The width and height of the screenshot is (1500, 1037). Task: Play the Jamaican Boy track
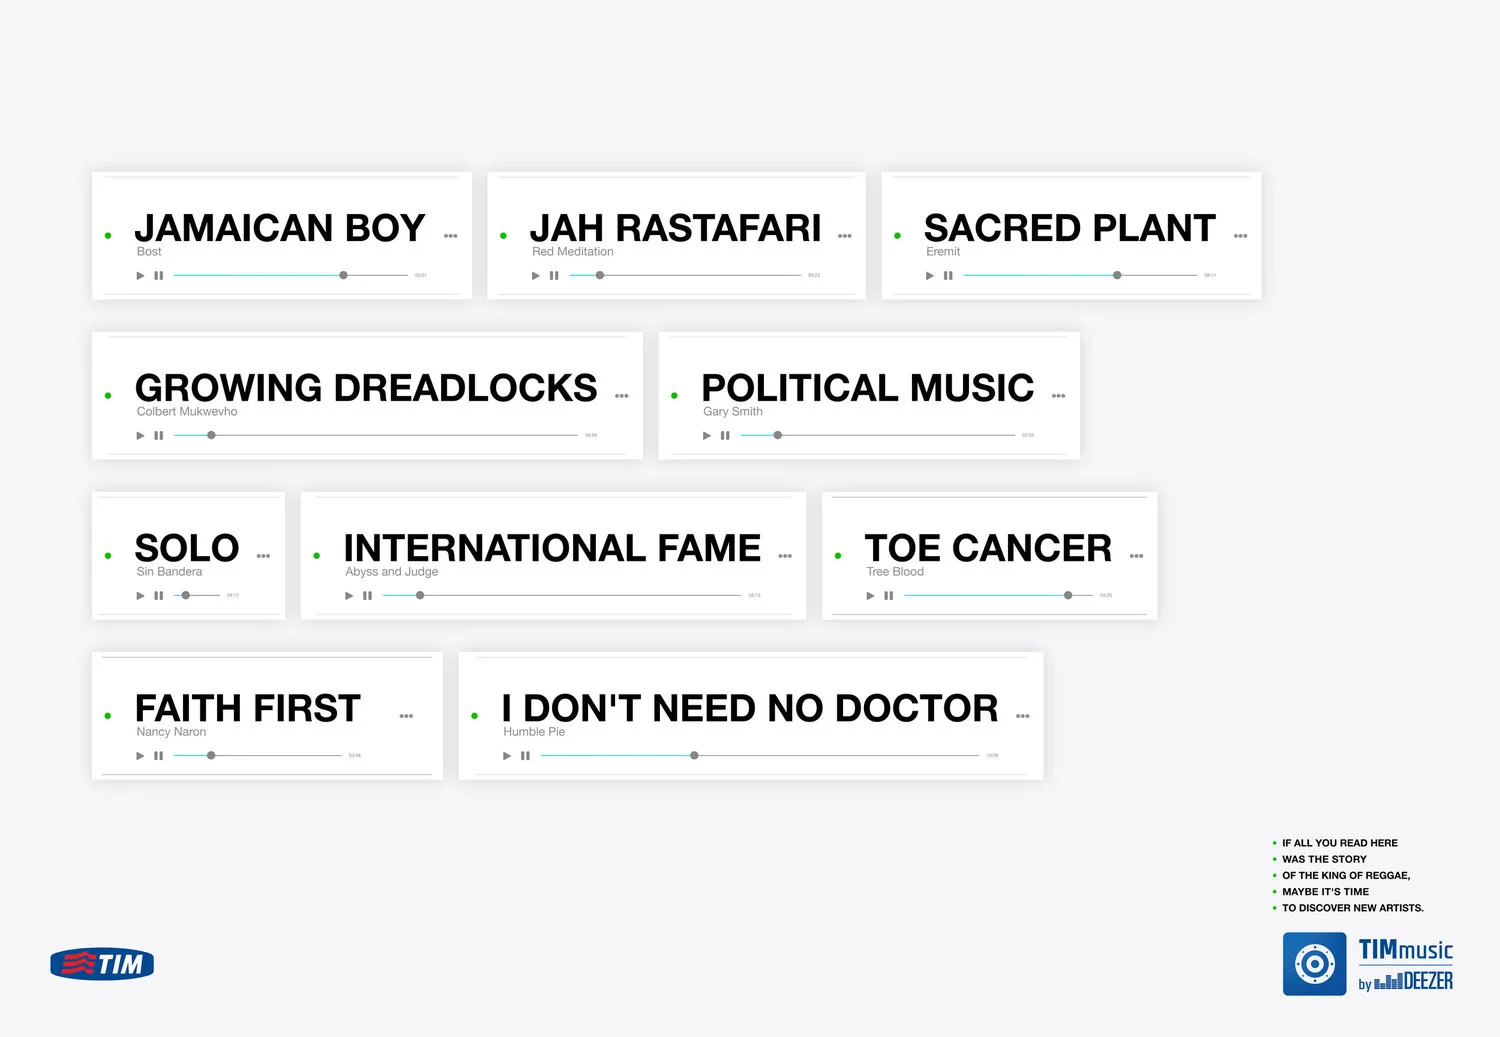click(x=140, y=275)
